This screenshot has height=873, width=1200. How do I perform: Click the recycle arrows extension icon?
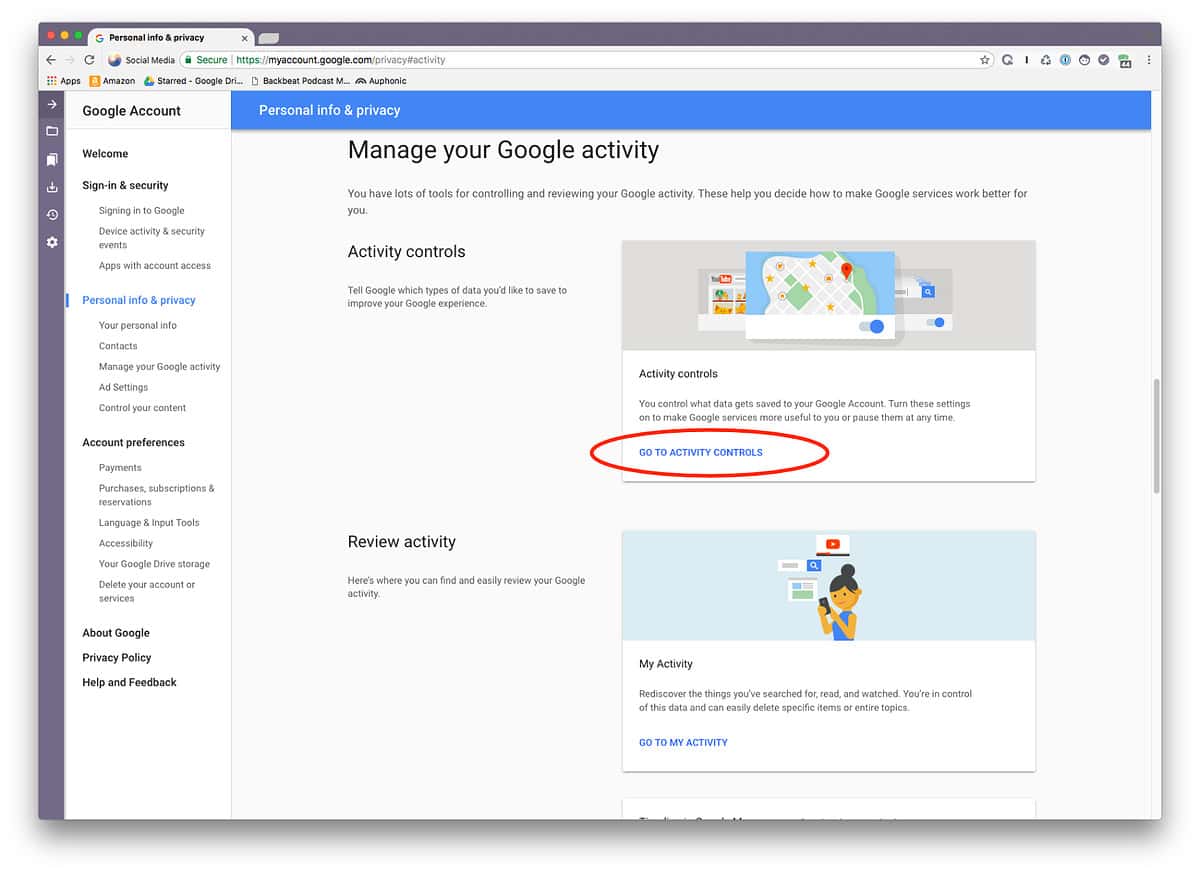coord(1046,60)
